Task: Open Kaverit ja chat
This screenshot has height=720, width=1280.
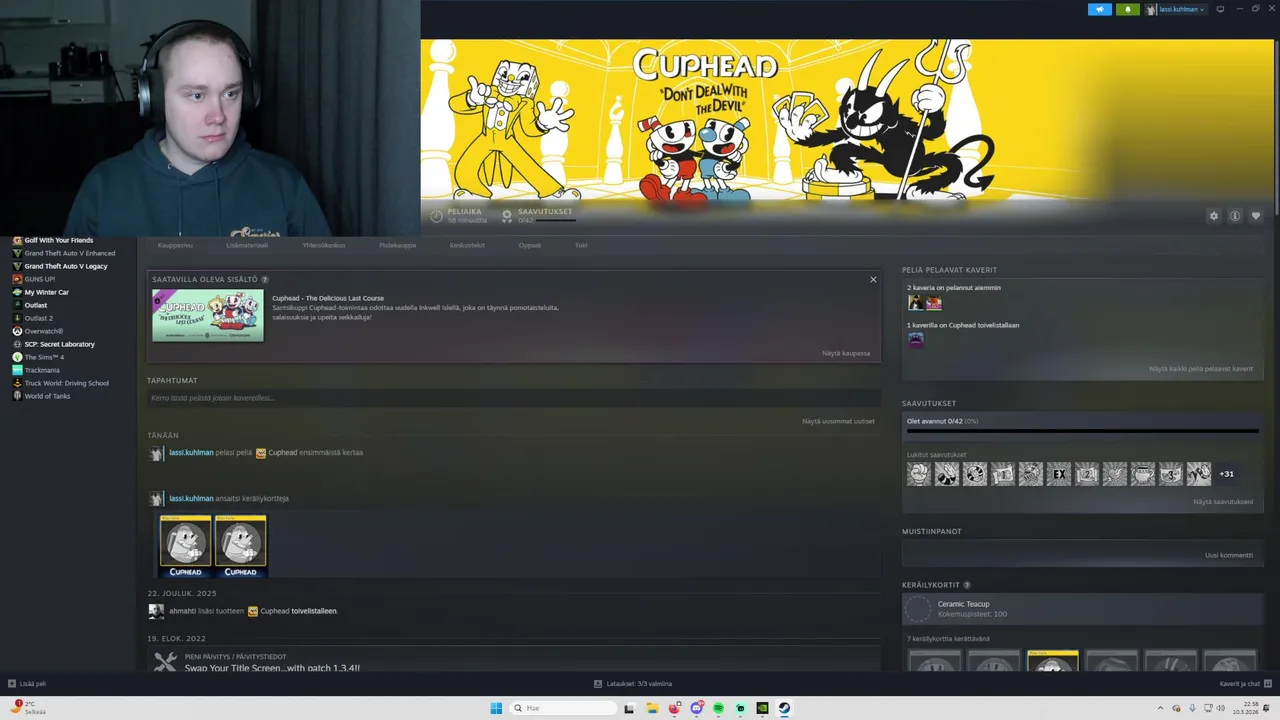Action: pyautogui.click(x=1245, y=684)
